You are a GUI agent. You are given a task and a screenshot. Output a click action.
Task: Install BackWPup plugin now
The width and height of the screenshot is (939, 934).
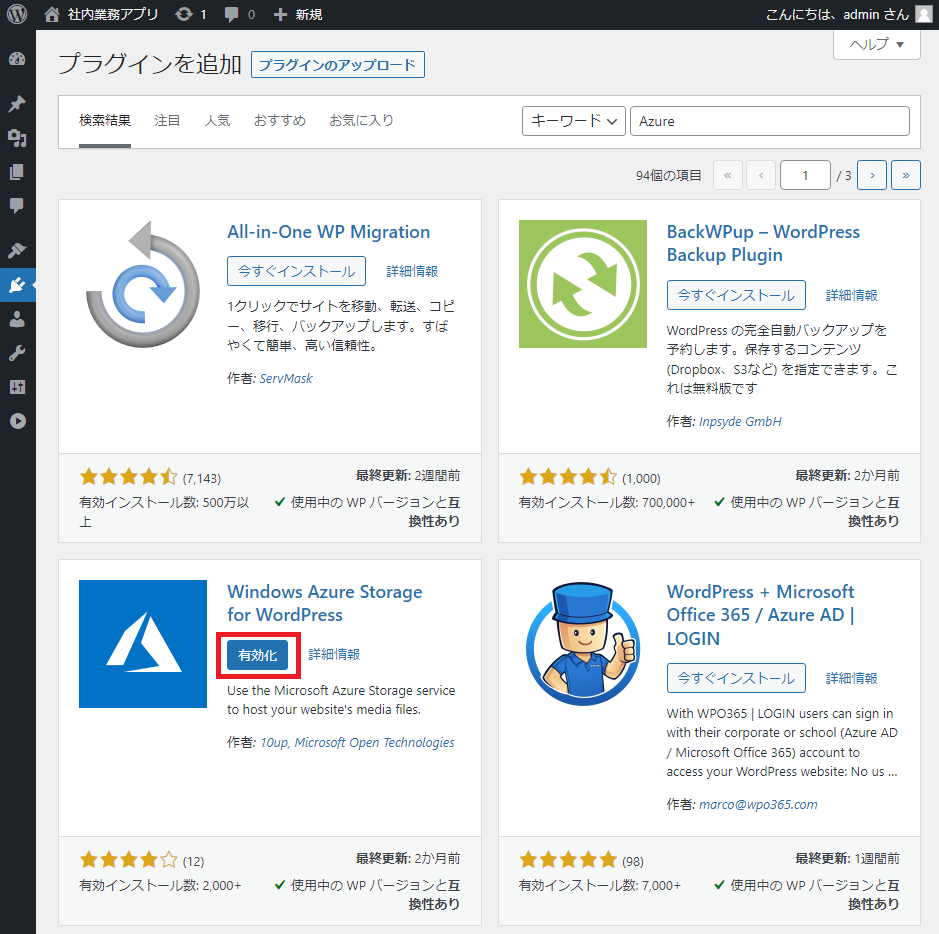point(736,295)
